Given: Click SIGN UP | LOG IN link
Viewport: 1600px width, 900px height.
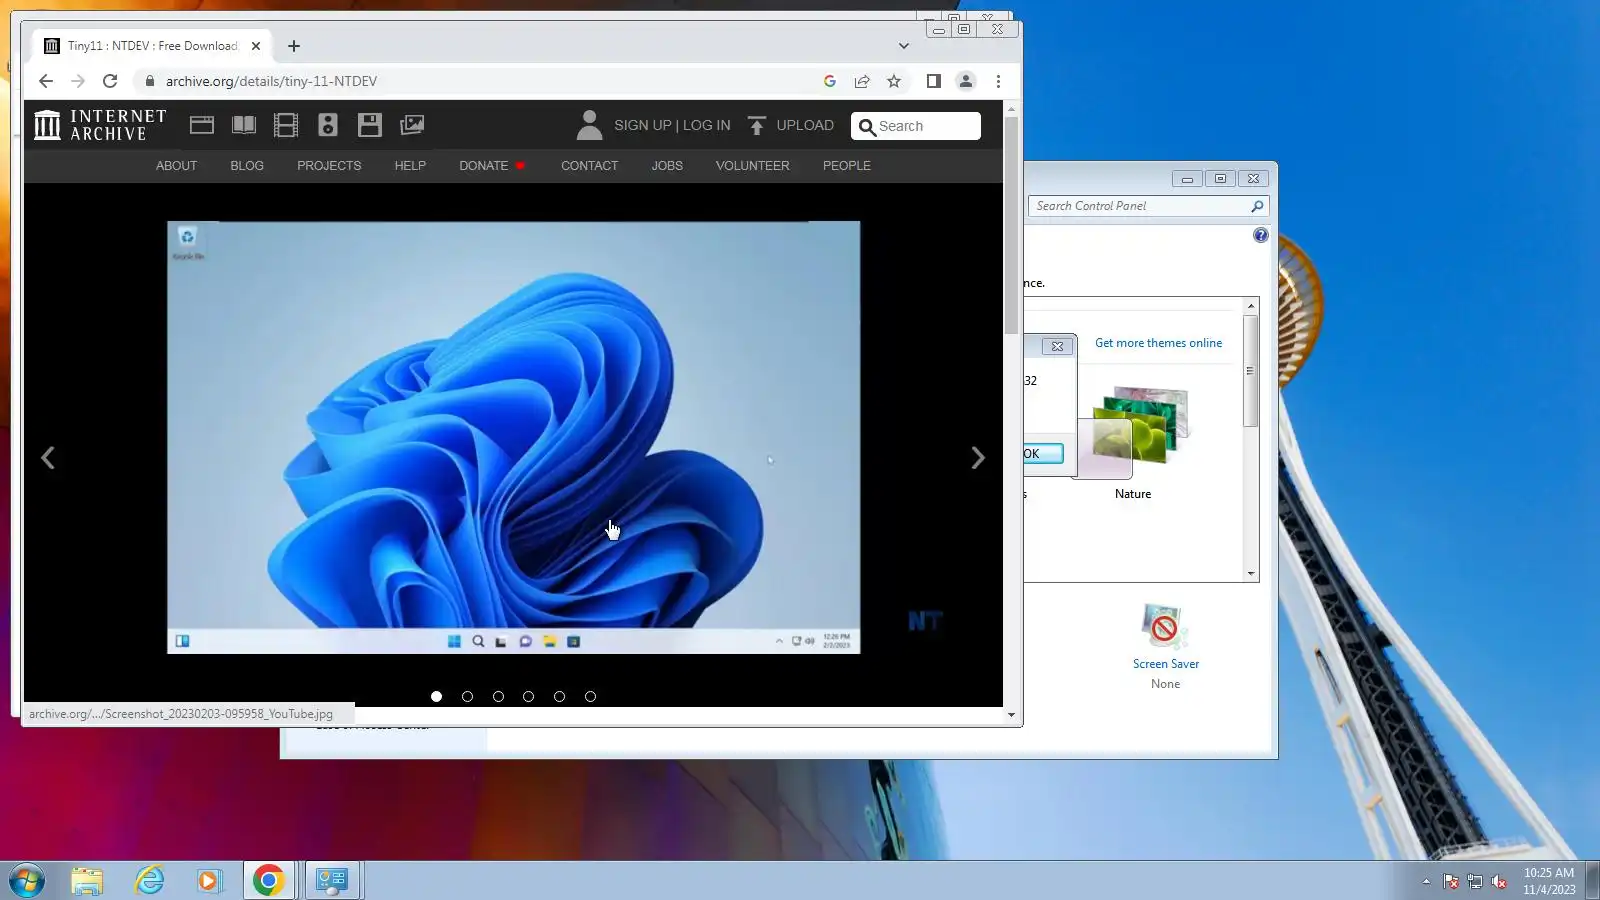Looking at the screenshot, I should tap(672, 125).
